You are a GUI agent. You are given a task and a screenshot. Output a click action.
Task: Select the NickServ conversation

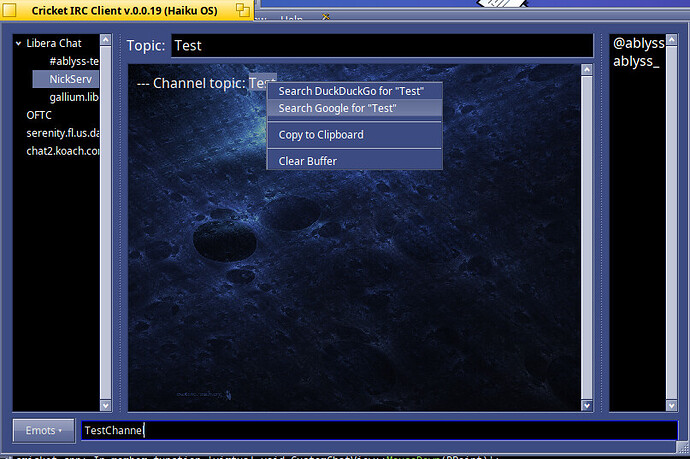click(66, 79)
